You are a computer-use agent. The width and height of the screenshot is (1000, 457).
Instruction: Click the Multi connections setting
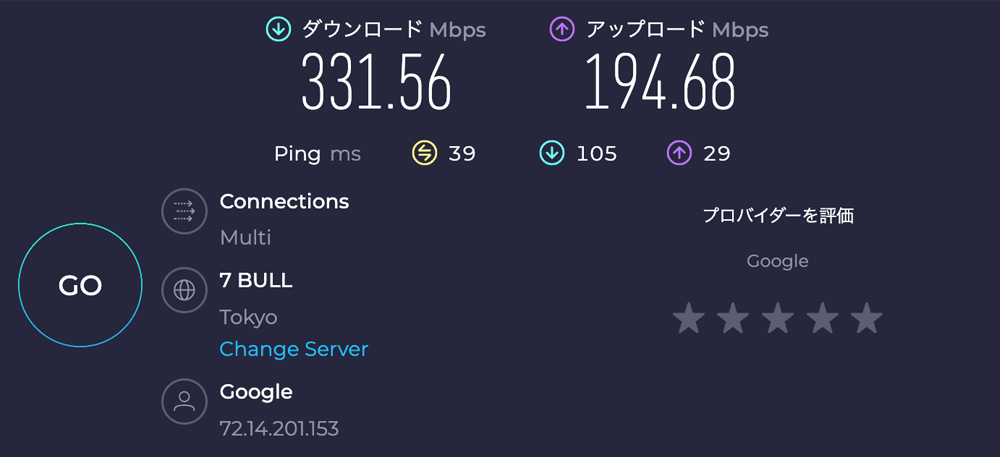[x=245, y=238]
